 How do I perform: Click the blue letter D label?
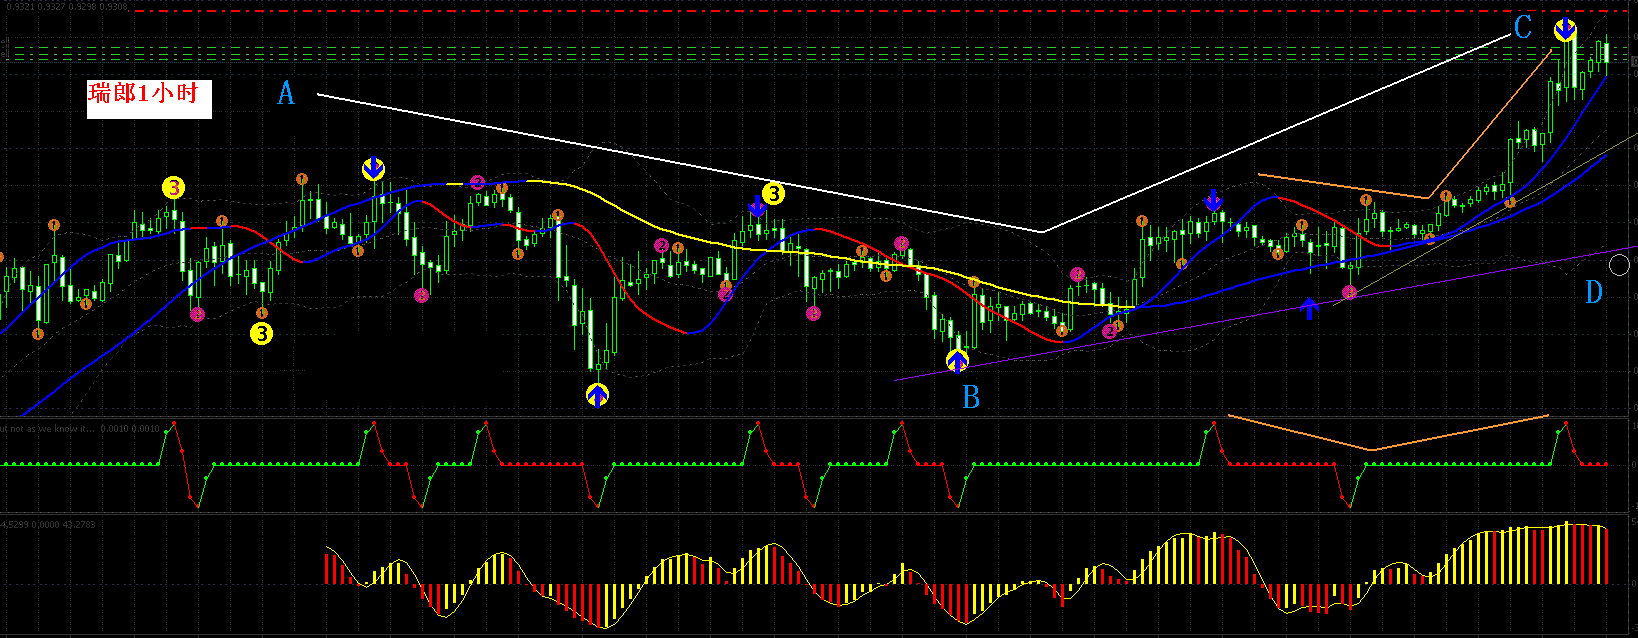click(1594, 292)
